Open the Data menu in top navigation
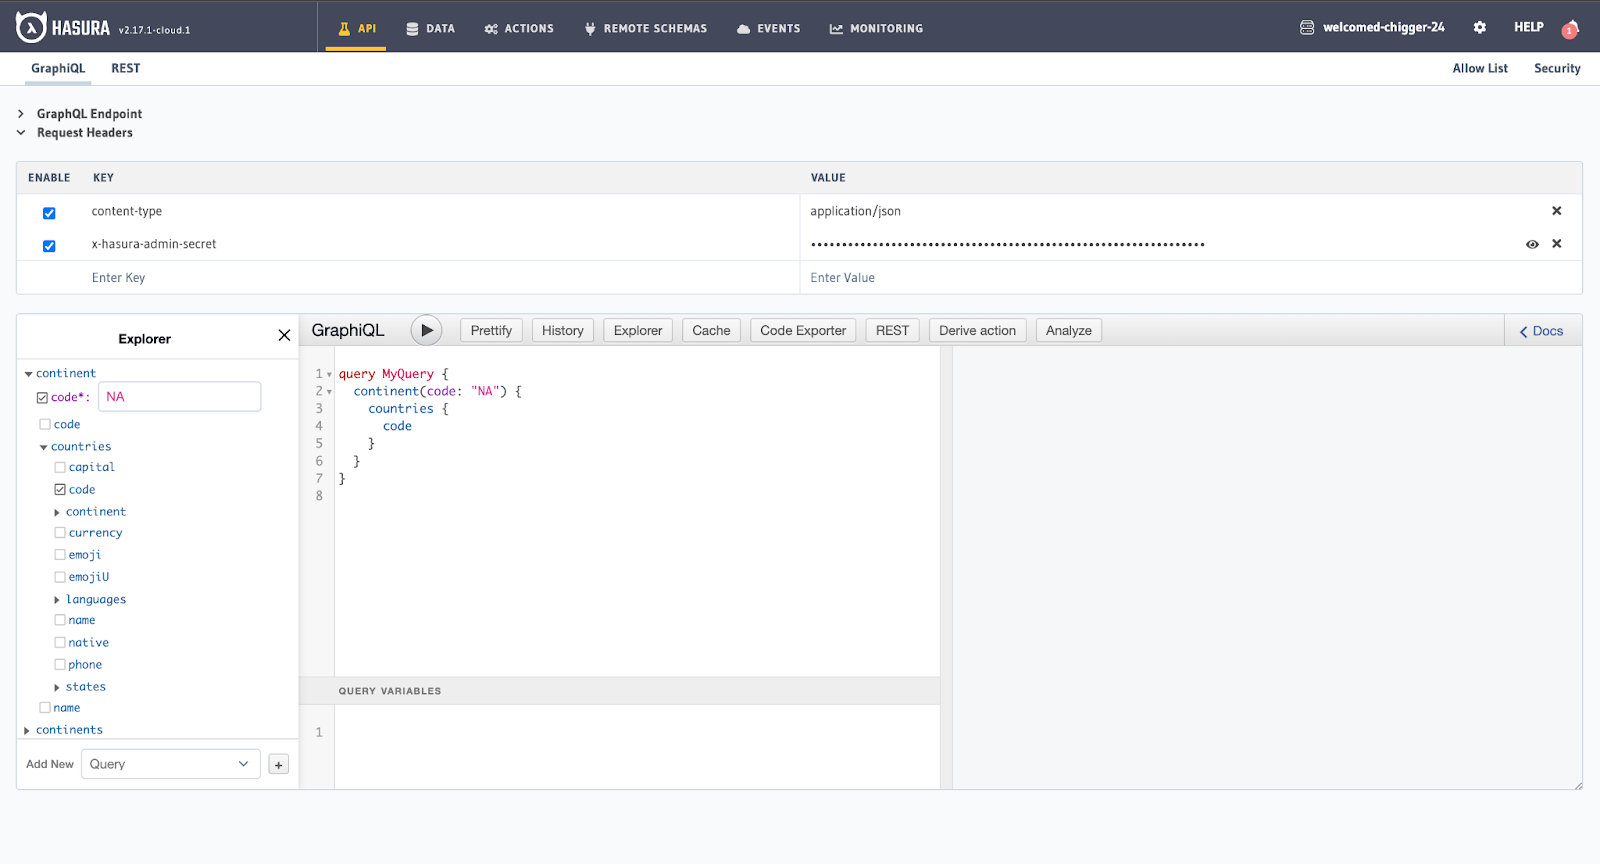The image size is (1600, 864). [430, 29]
